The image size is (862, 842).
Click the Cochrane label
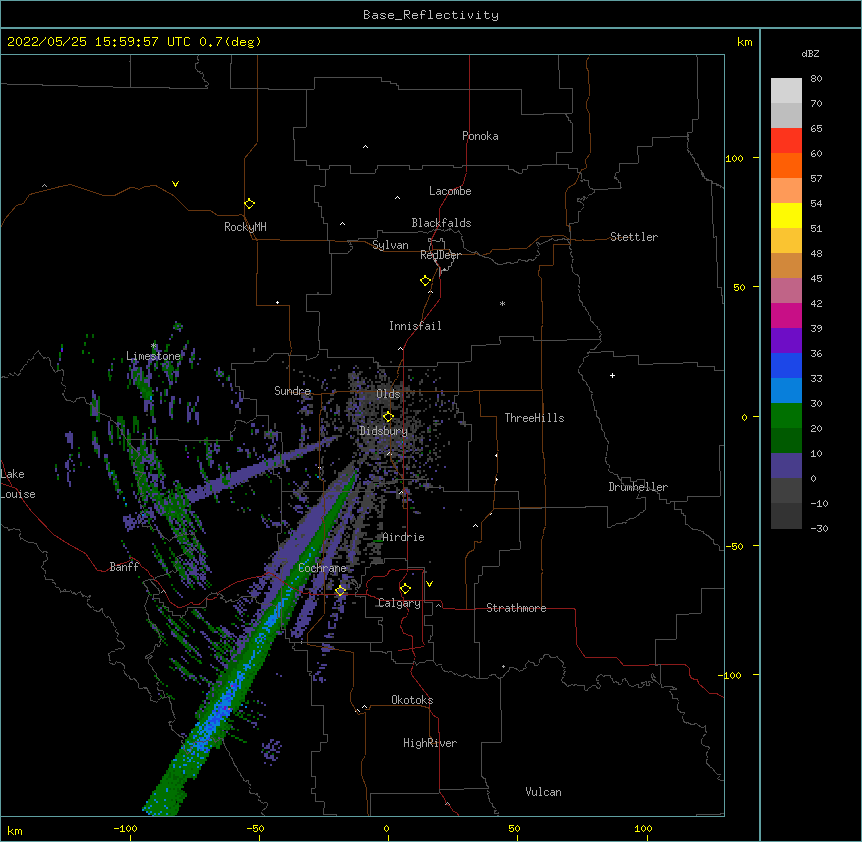(322, 568)
